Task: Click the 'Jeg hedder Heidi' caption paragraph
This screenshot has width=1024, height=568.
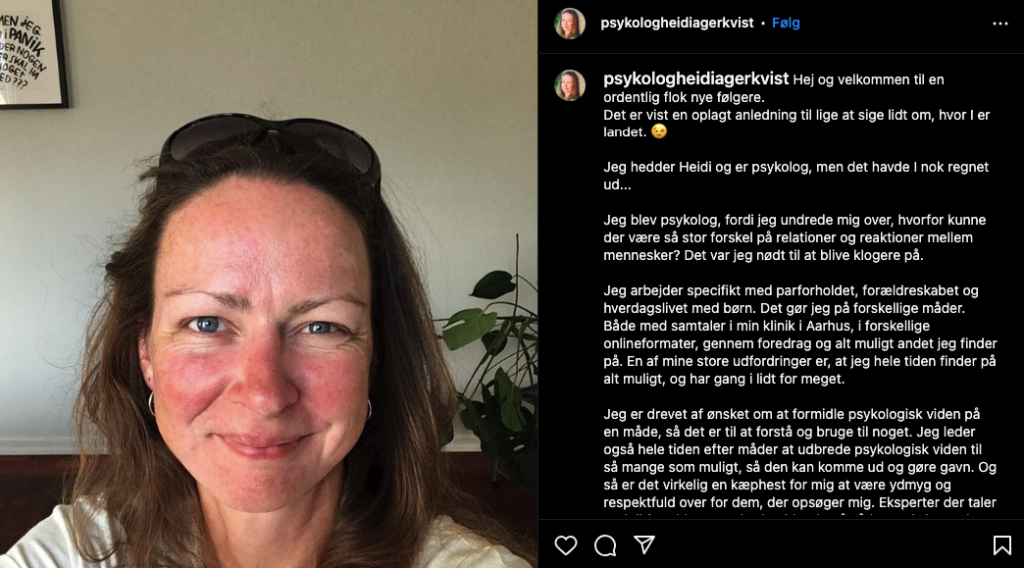Action: [796, 176]
